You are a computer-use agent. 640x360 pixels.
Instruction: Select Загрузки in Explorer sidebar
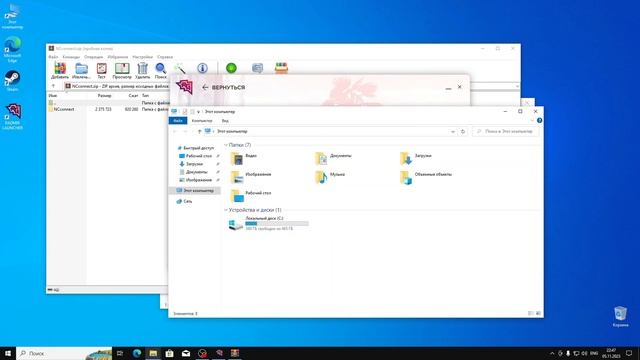pyautogui.click(x=191, y=164)
